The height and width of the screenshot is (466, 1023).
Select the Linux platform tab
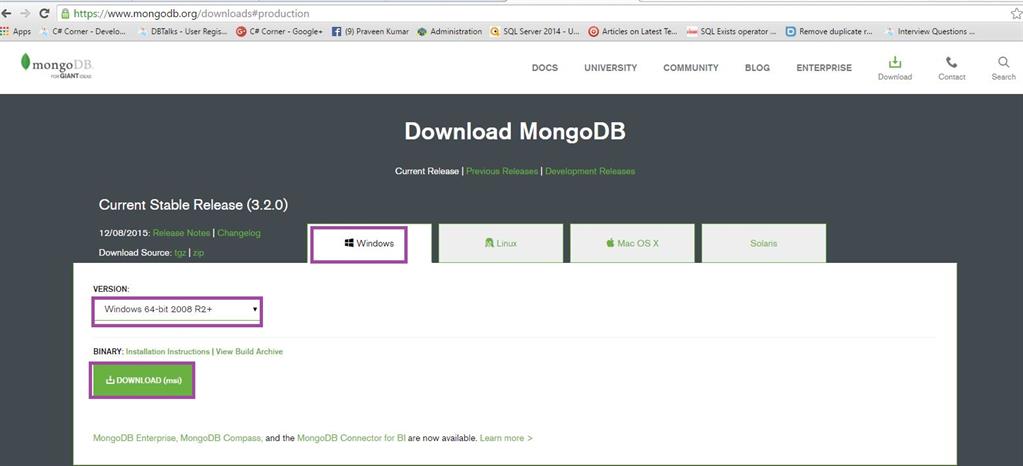[x=500, y=243]
